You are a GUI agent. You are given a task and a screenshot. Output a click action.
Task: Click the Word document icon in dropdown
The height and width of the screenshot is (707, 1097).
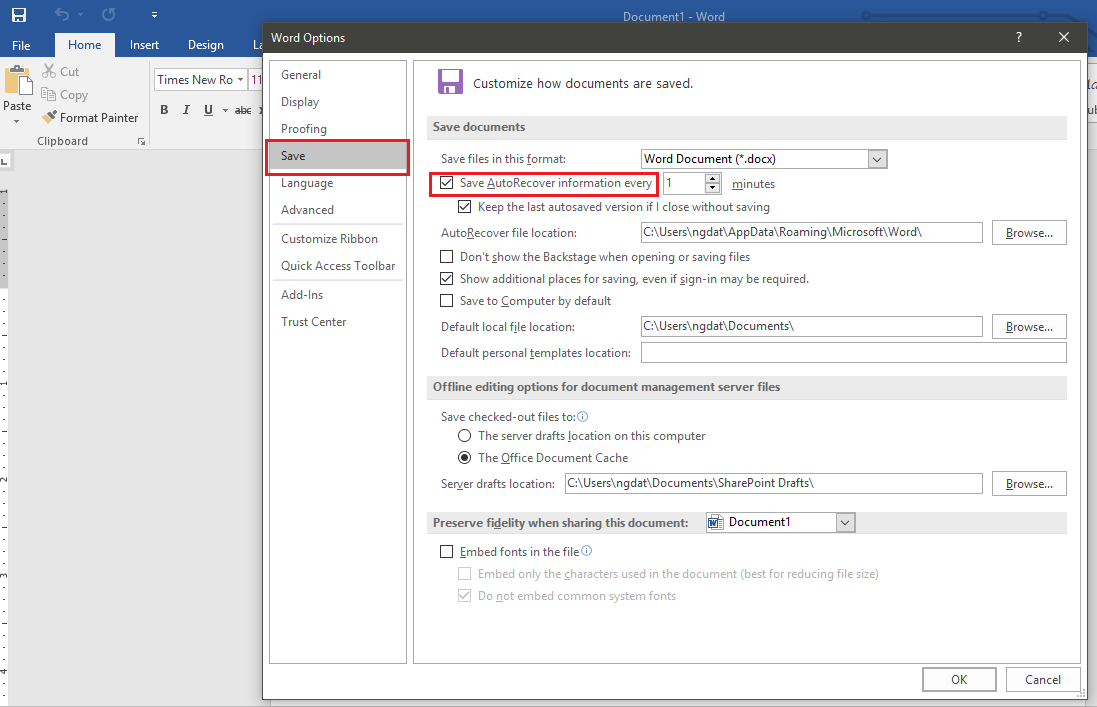point(716,522)
